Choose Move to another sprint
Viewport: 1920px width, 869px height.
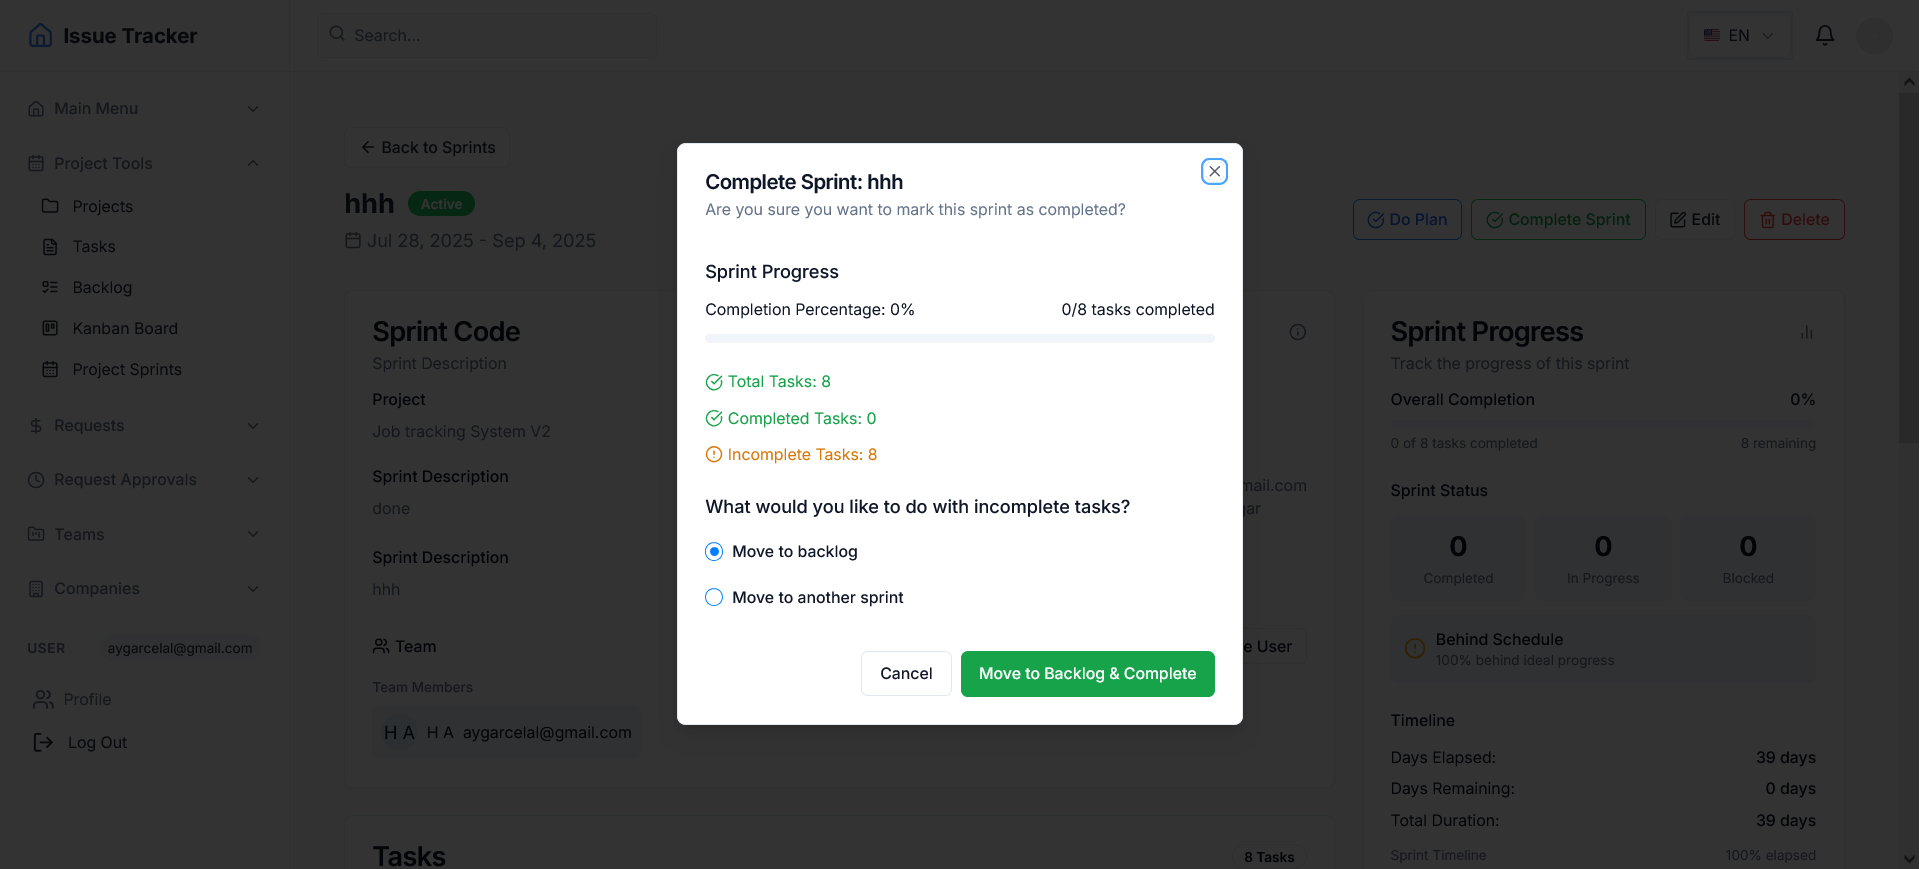(714, 597)
